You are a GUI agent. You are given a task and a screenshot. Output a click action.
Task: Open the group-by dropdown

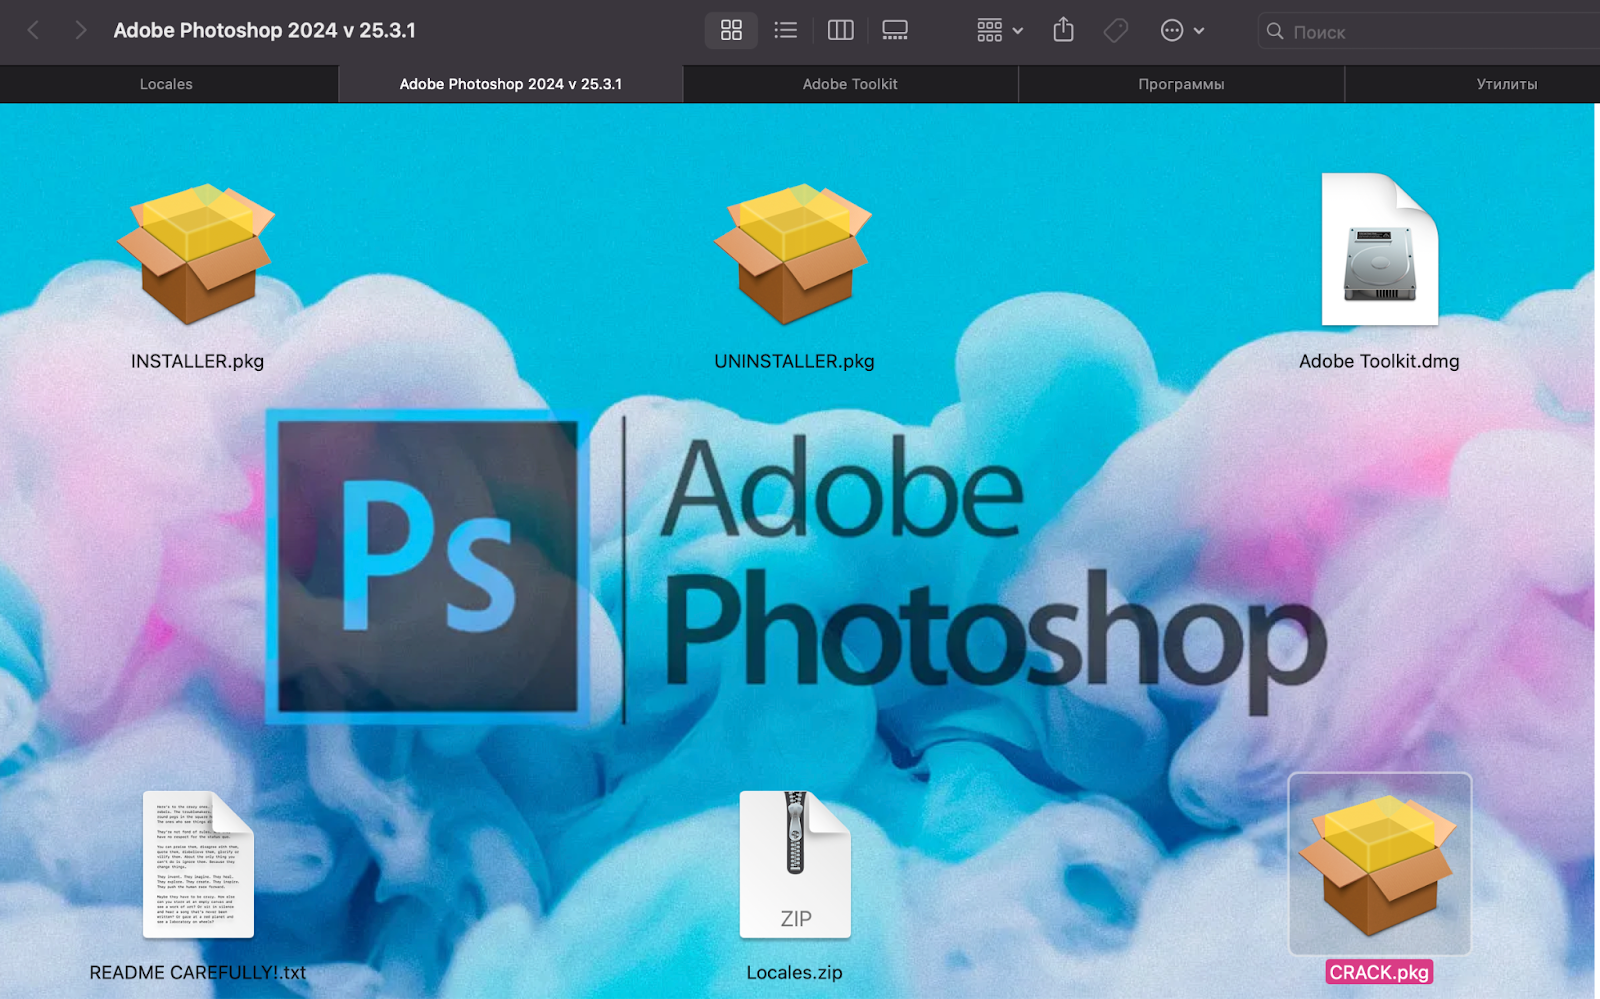(x=1000, y=30)
